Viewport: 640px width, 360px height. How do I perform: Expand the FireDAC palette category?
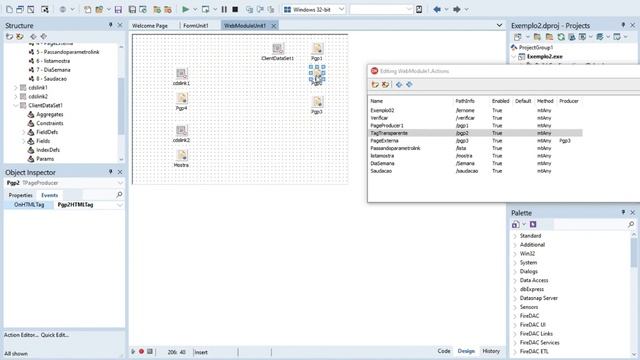coord(515,316)
